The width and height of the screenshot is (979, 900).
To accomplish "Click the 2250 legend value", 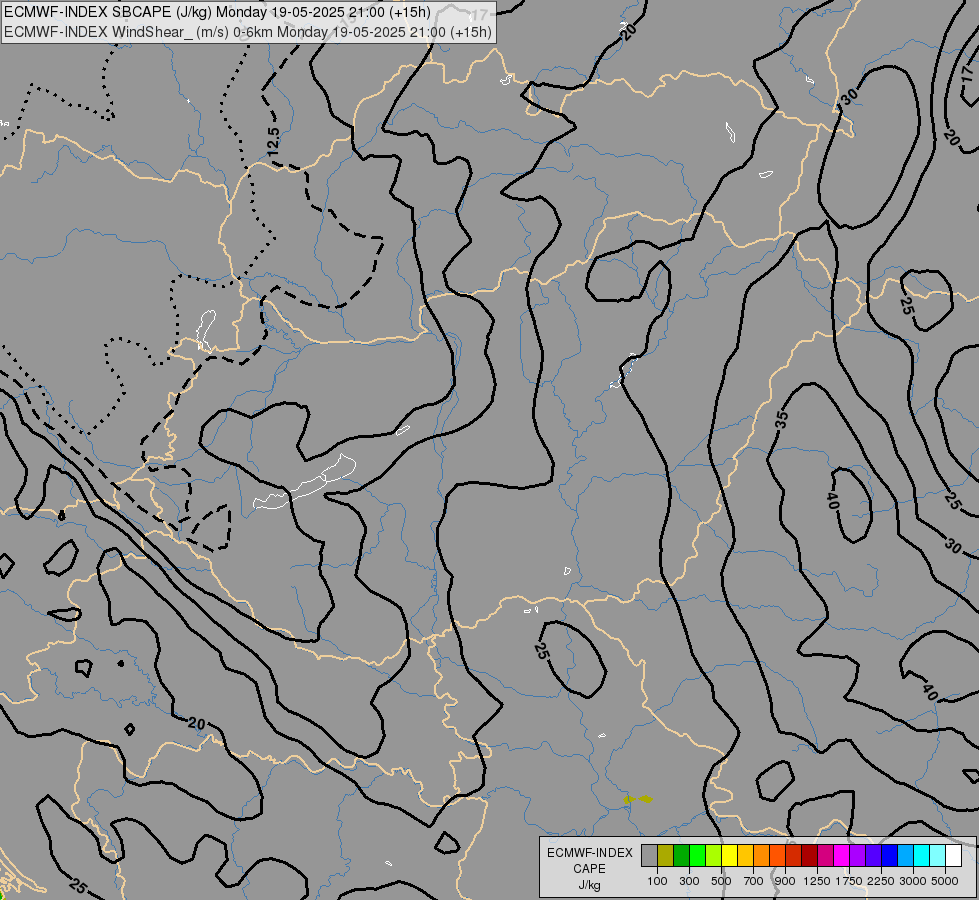I will (x=881, y=881).
